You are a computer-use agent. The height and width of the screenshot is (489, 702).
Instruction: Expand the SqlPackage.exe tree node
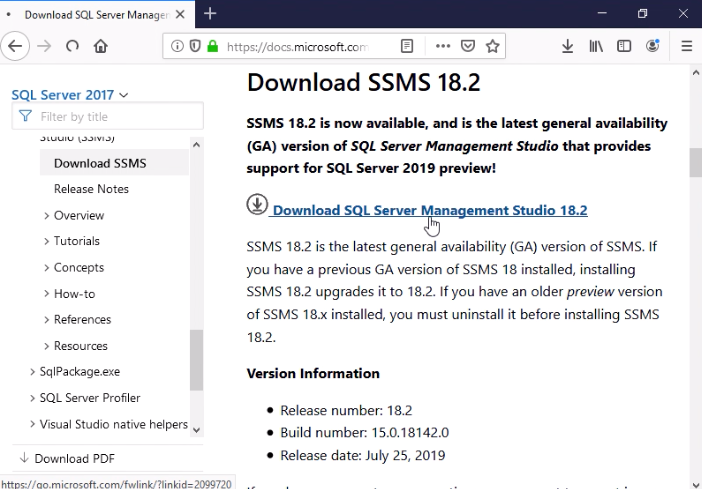click(x=32, y=372)
